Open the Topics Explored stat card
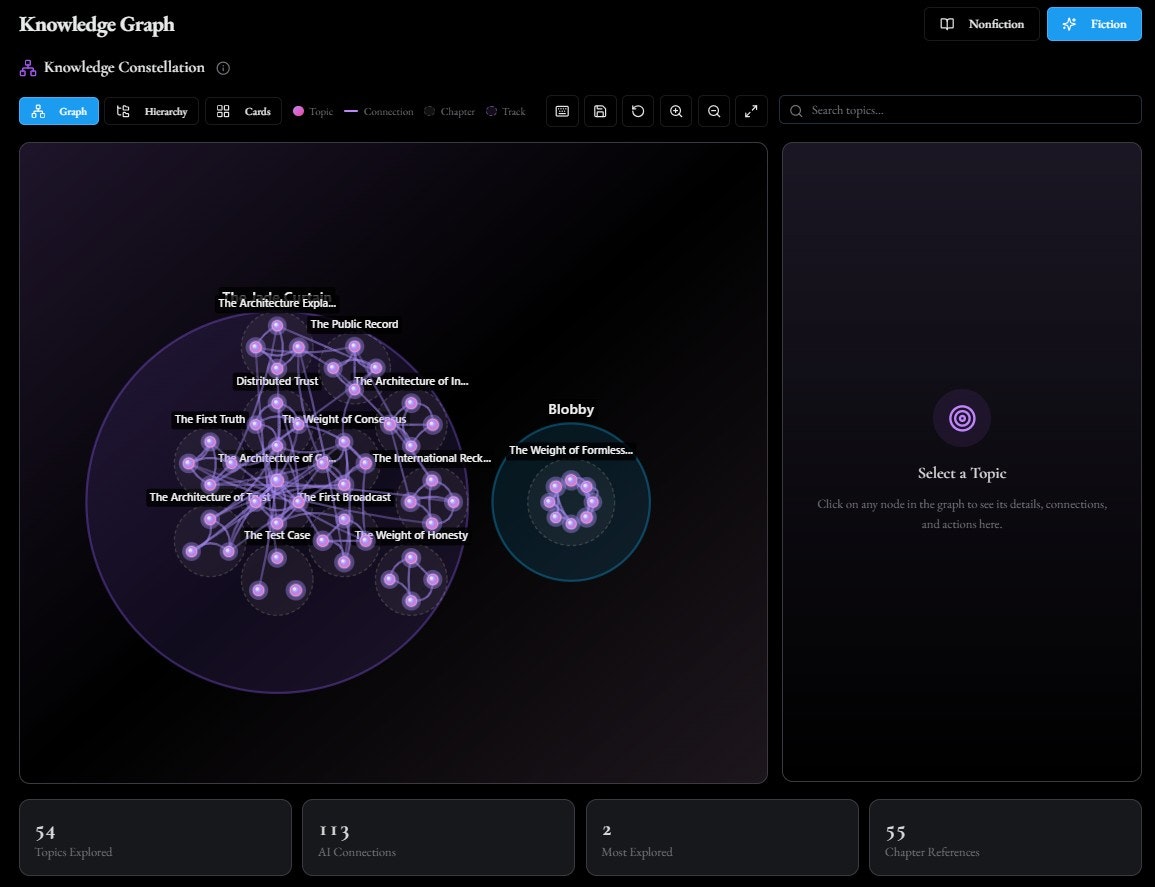 coord(155,838)
